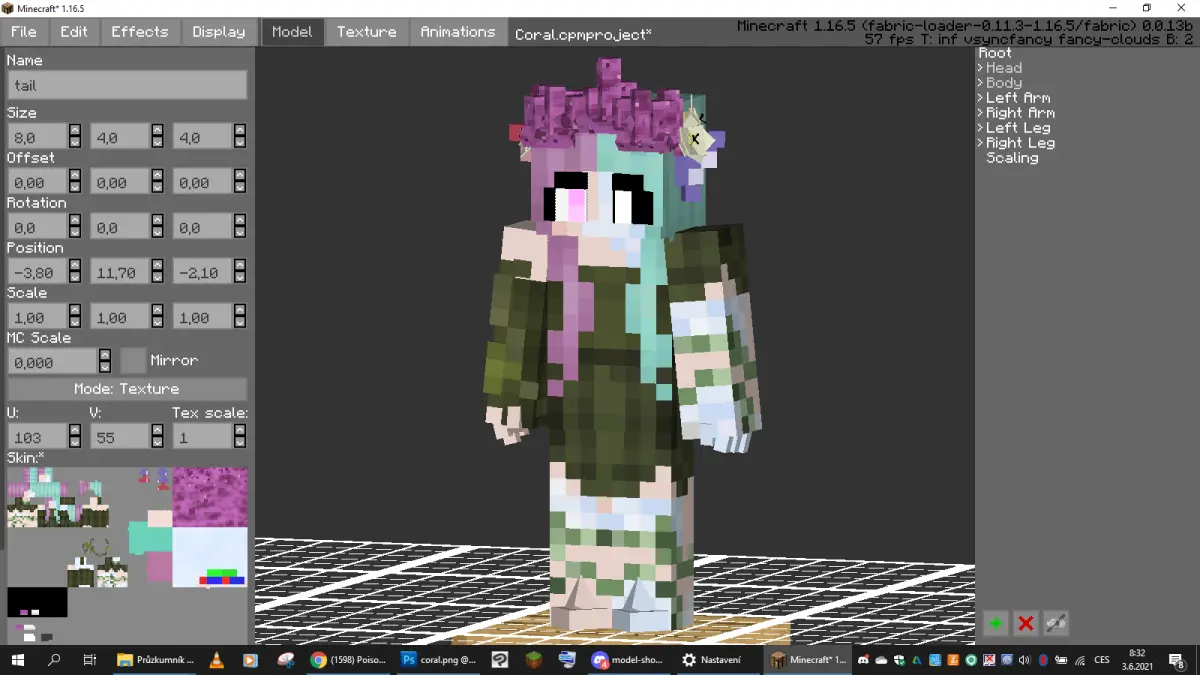Decrease the first Size value with down arrow
The height and width of the screenshot is (675, 1200).
(75, 143)
